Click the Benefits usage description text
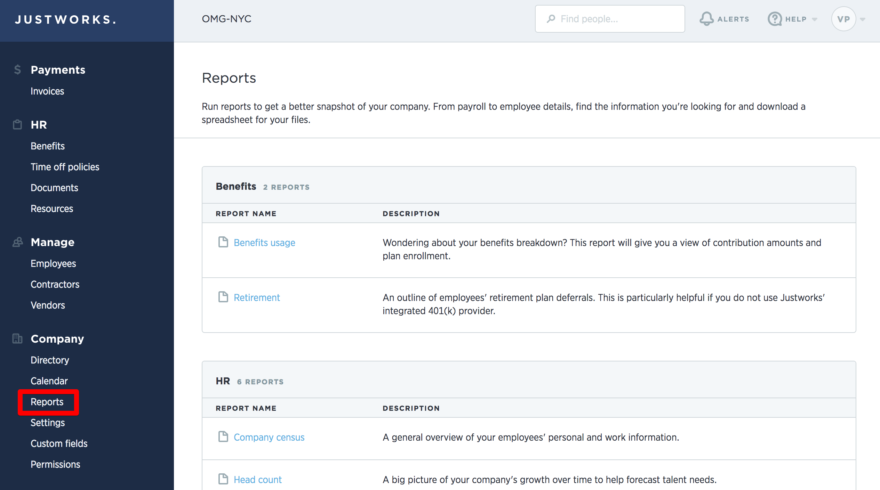880x490 pixels. 602,249
